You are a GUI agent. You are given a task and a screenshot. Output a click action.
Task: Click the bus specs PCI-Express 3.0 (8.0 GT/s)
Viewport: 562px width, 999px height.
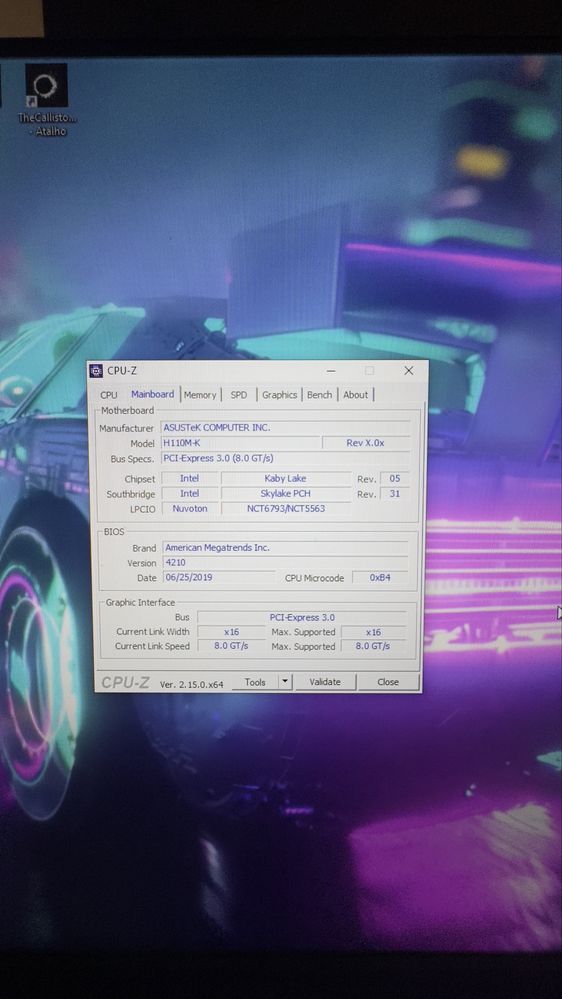point(286,458)
